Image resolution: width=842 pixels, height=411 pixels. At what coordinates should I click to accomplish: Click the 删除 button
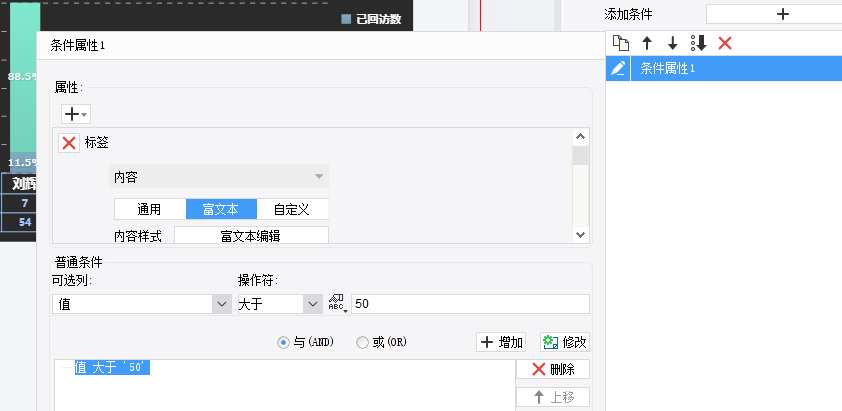[553, 369]
